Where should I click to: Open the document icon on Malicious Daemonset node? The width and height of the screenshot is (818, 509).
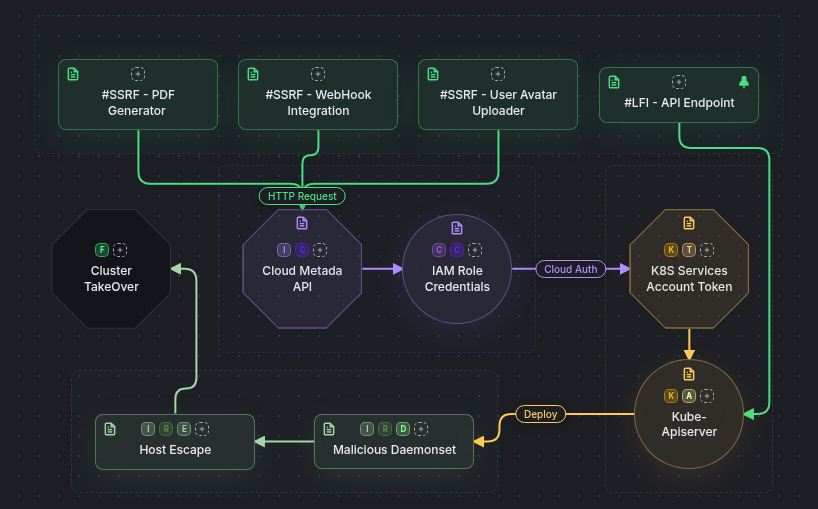[x=329, y=429]
